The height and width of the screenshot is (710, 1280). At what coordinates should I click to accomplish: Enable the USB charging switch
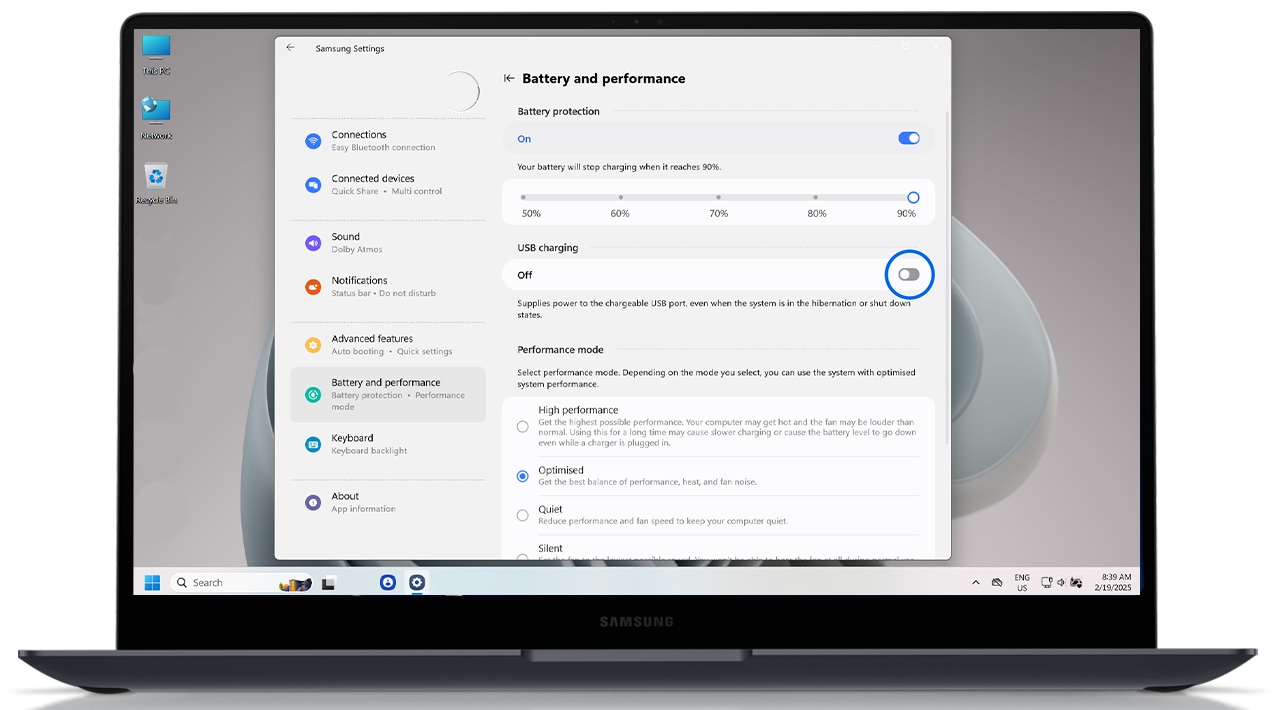tap(909, 274)
